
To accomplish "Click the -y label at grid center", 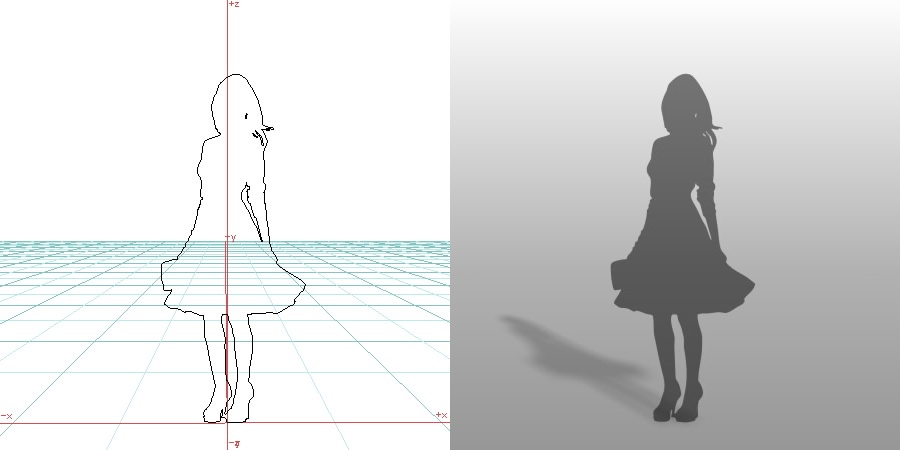I will (230, 238).
